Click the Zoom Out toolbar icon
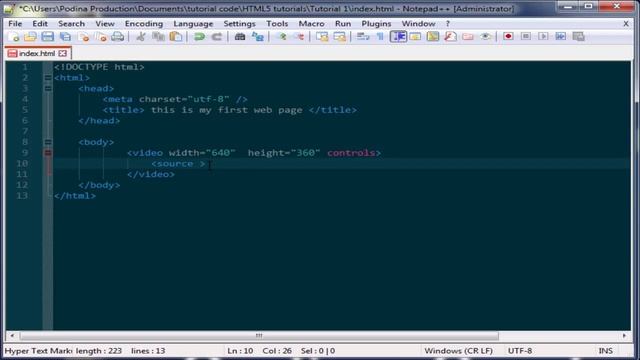The image size is (640, 360). click(299, 37)
